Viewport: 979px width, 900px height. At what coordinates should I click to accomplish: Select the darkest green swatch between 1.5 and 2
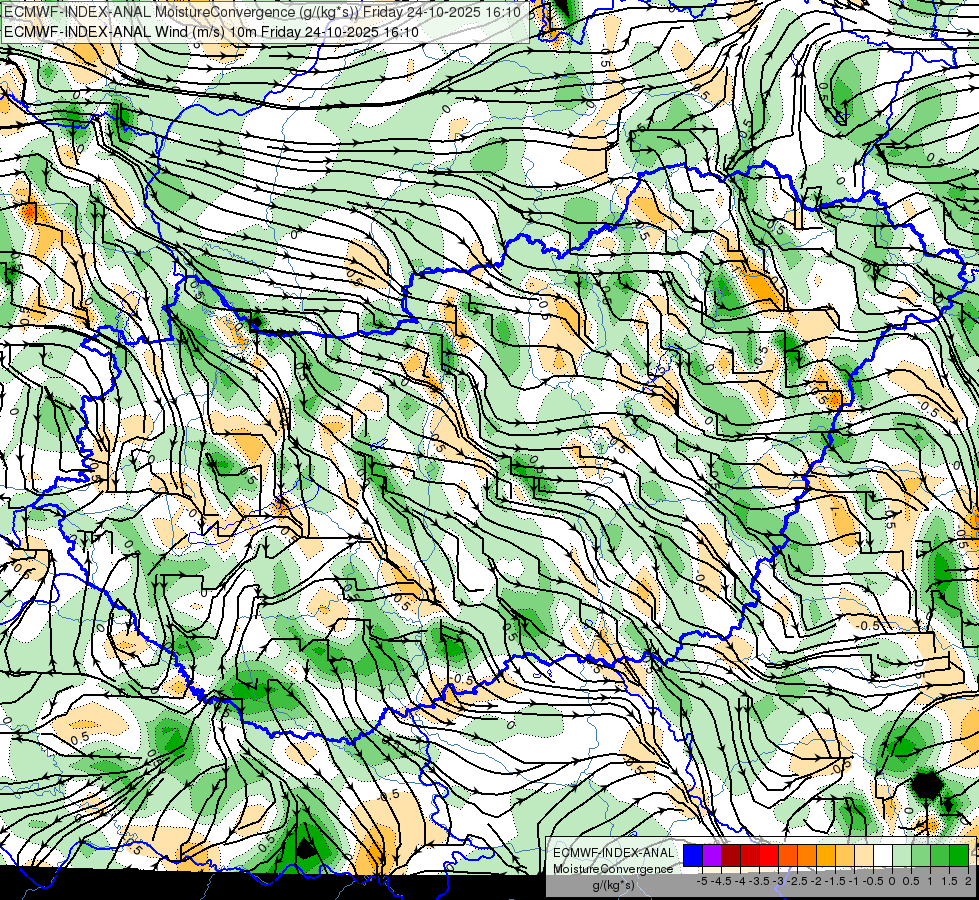pyautogui.click(x=959, y=856)
